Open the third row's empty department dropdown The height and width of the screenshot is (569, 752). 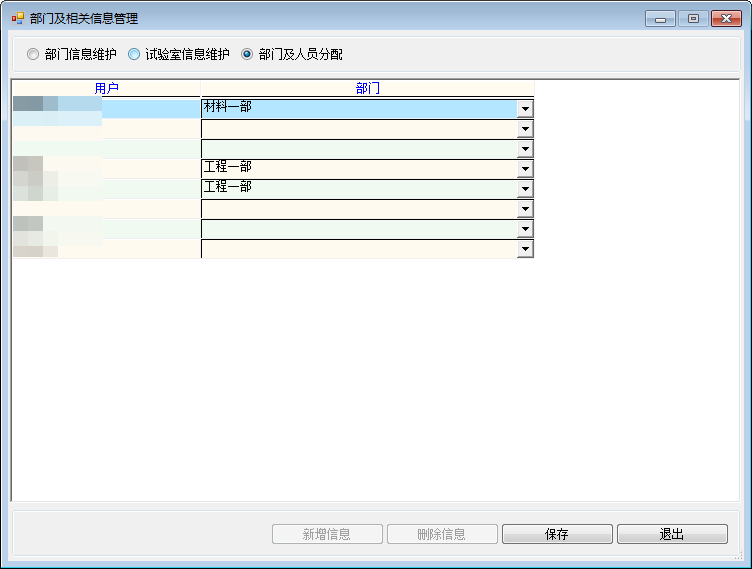[525, 149]
